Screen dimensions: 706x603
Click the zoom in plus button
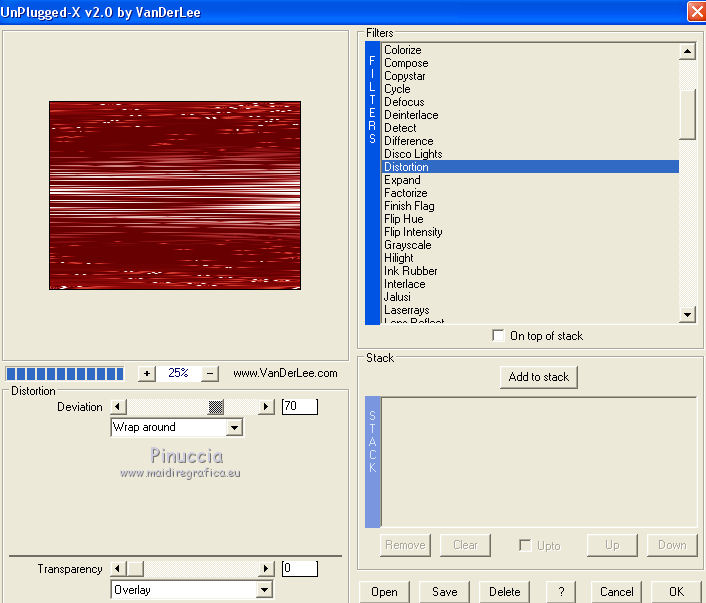pos(147,373)
